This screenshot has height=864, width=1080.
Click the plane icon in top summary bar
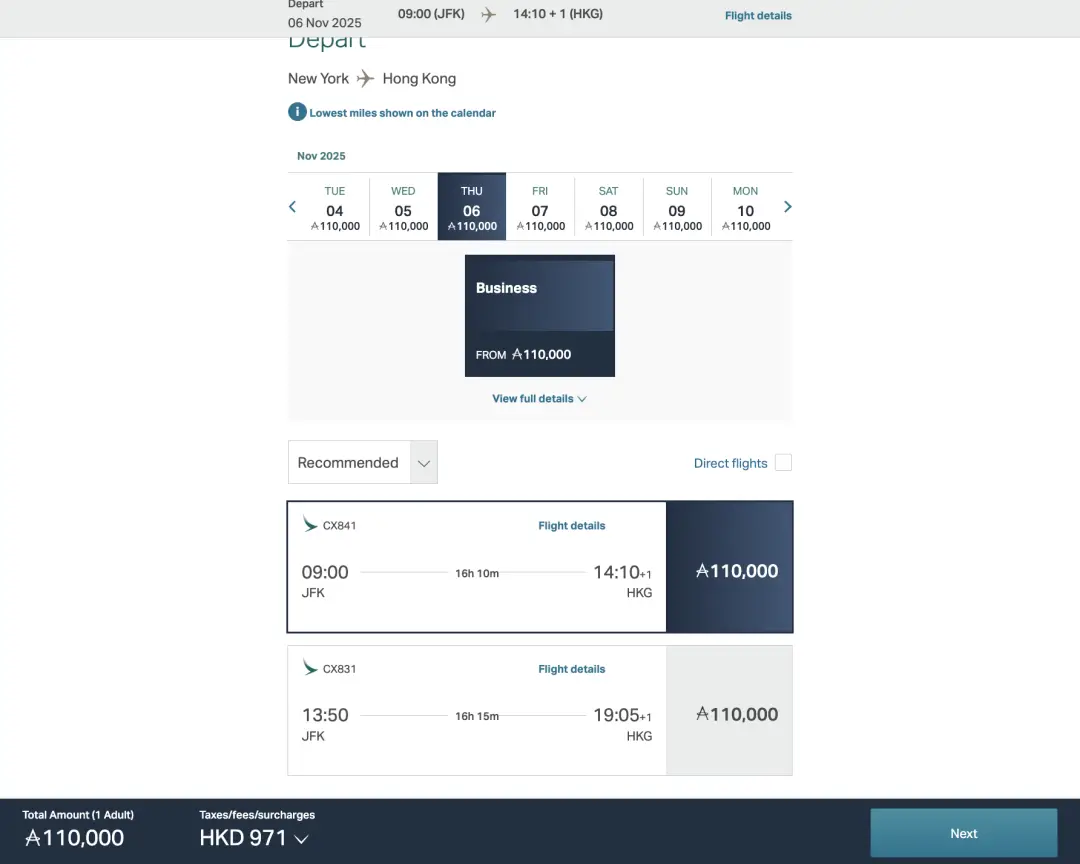pos(488,14)
